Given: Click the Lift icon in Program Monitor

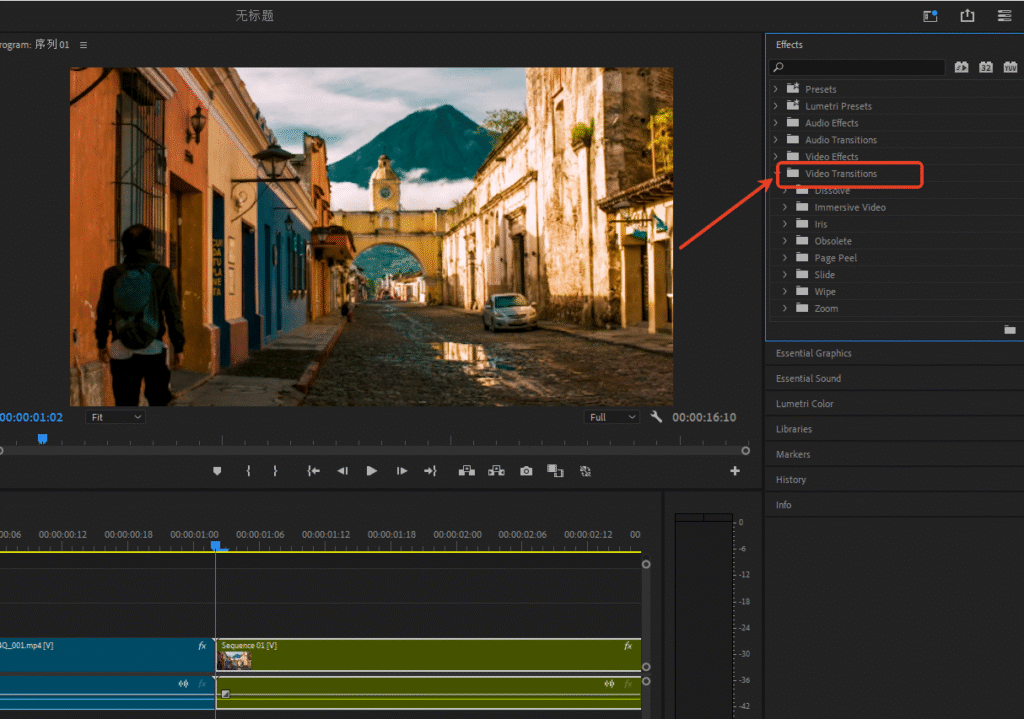Looking at the screenshot, I should 466,470.
